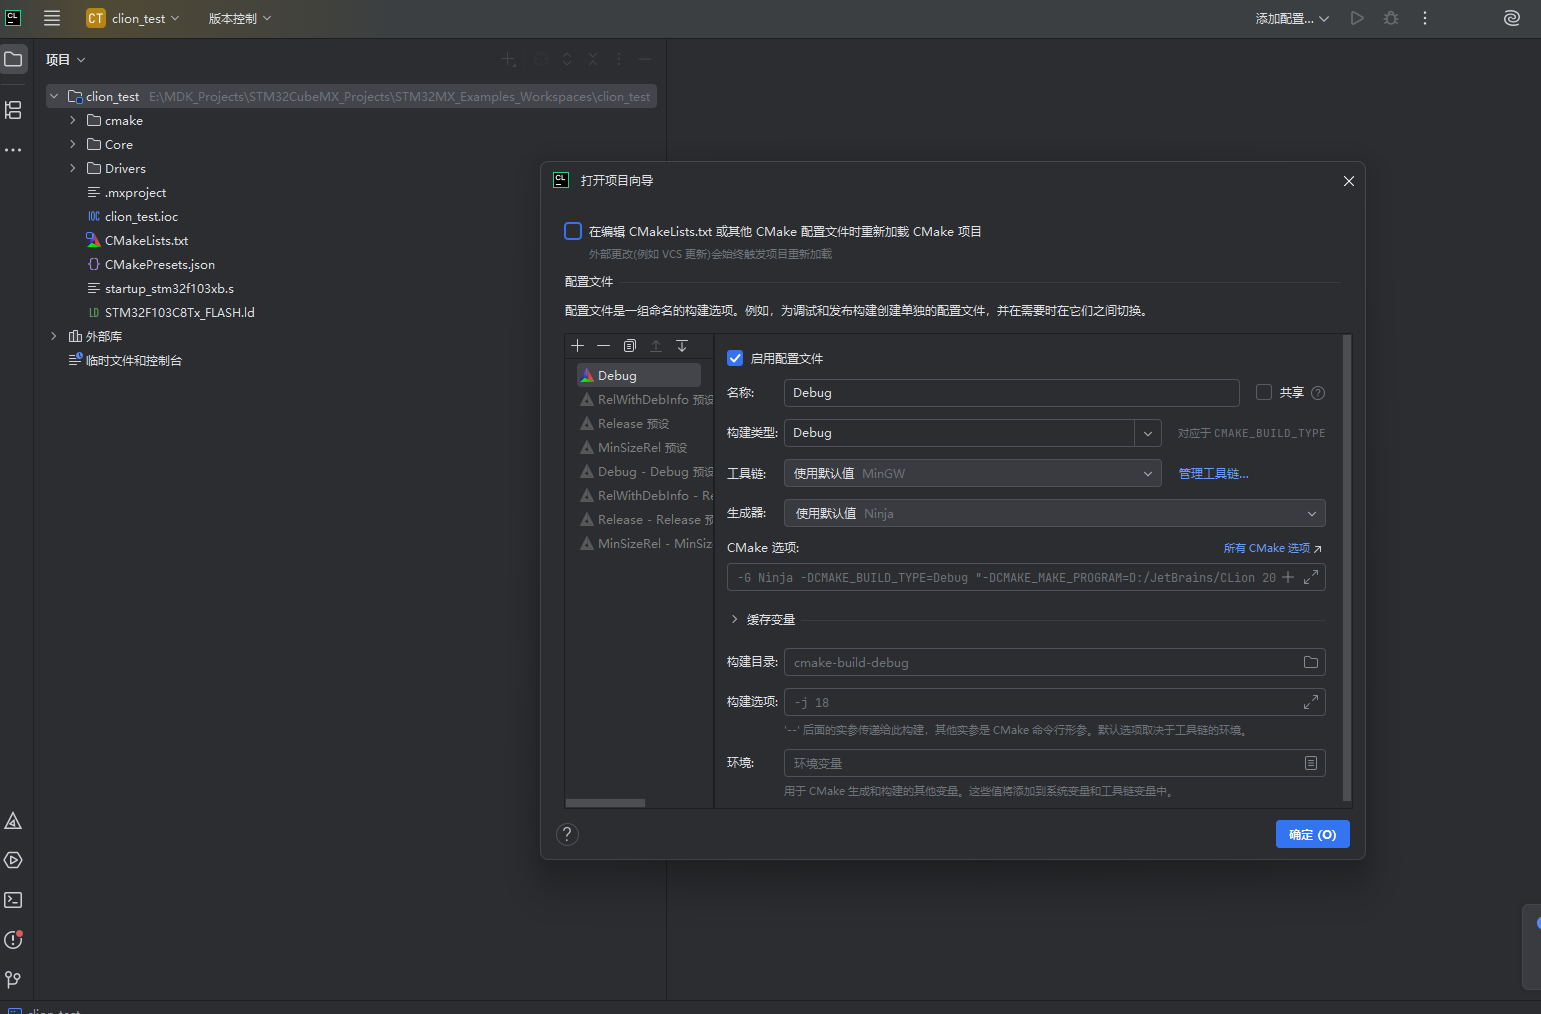Screen dimensions: 1541x1014
Task: Open the more actions vertical dots menu
Action: [1425, 18]
